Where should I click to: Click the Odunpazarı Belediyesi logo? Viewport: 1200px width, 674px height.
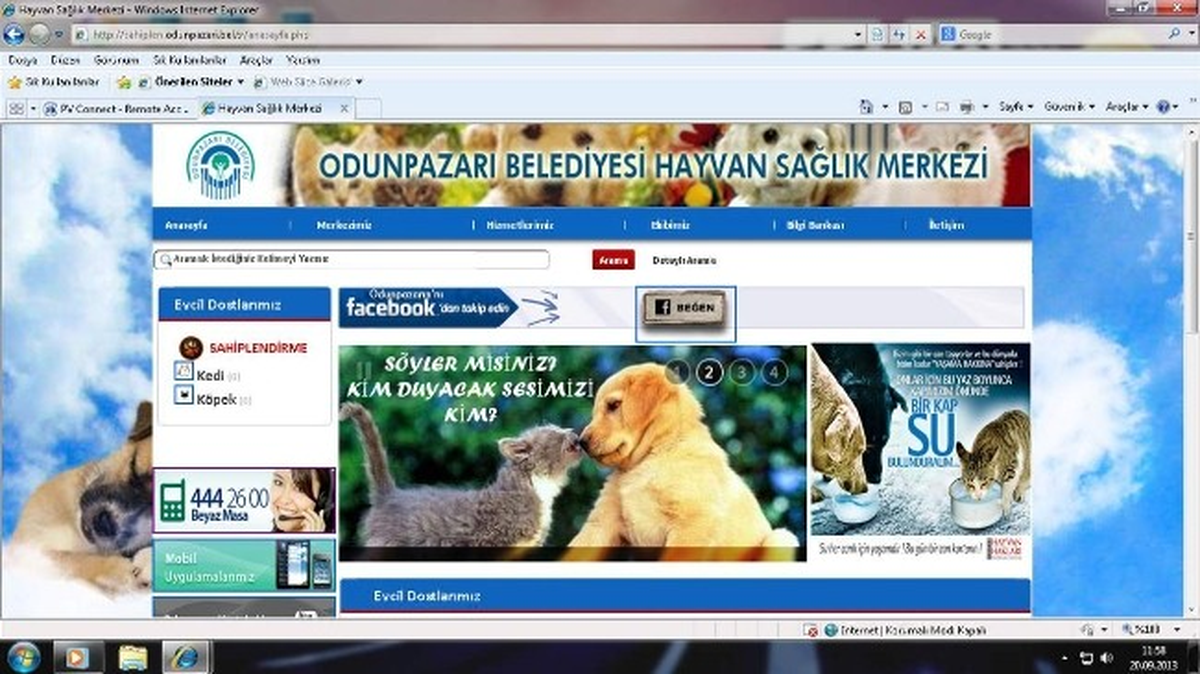220,165
